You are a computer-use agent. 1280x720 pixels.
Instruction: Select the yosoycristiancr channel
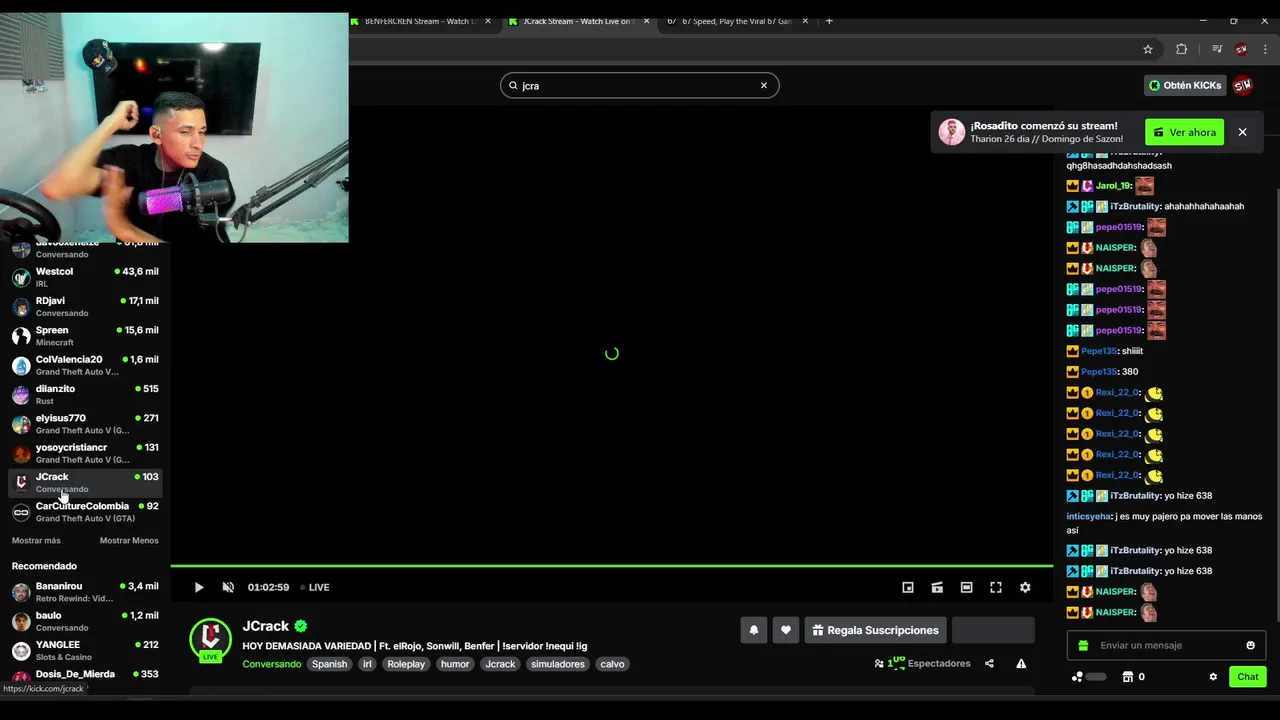pyautogui.click(x=85, y=453)
